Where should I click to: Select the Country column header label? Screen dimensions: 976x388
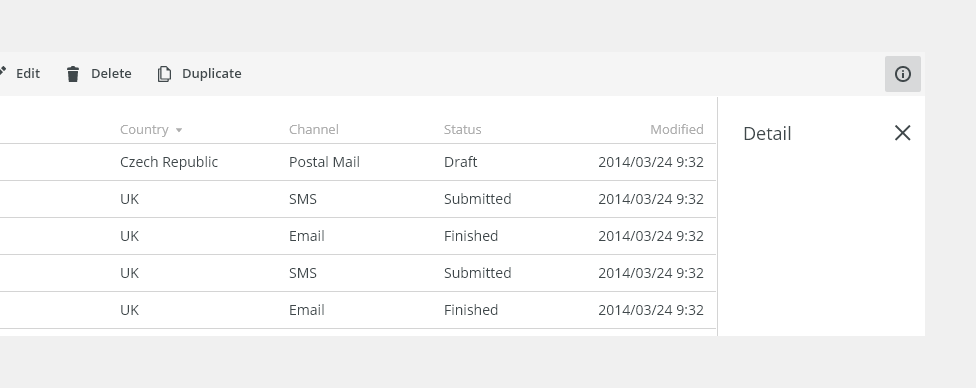coord(144,130)
